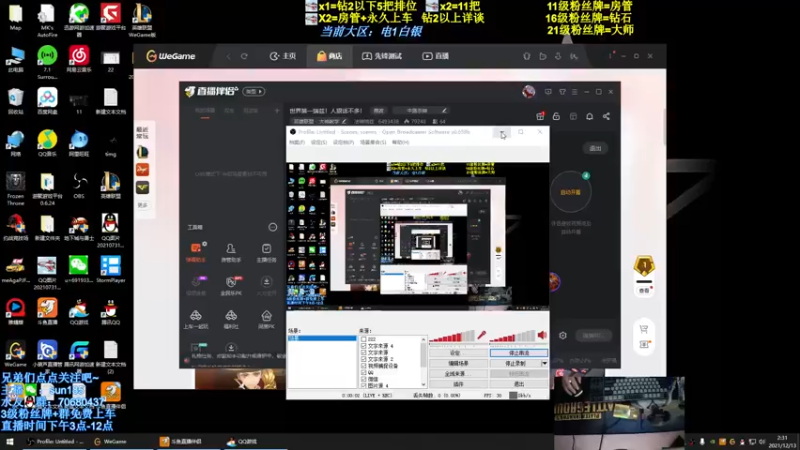Open the StormPlayer desktop shortcut
Screen dimensions: 800x450
pos(110,269)
